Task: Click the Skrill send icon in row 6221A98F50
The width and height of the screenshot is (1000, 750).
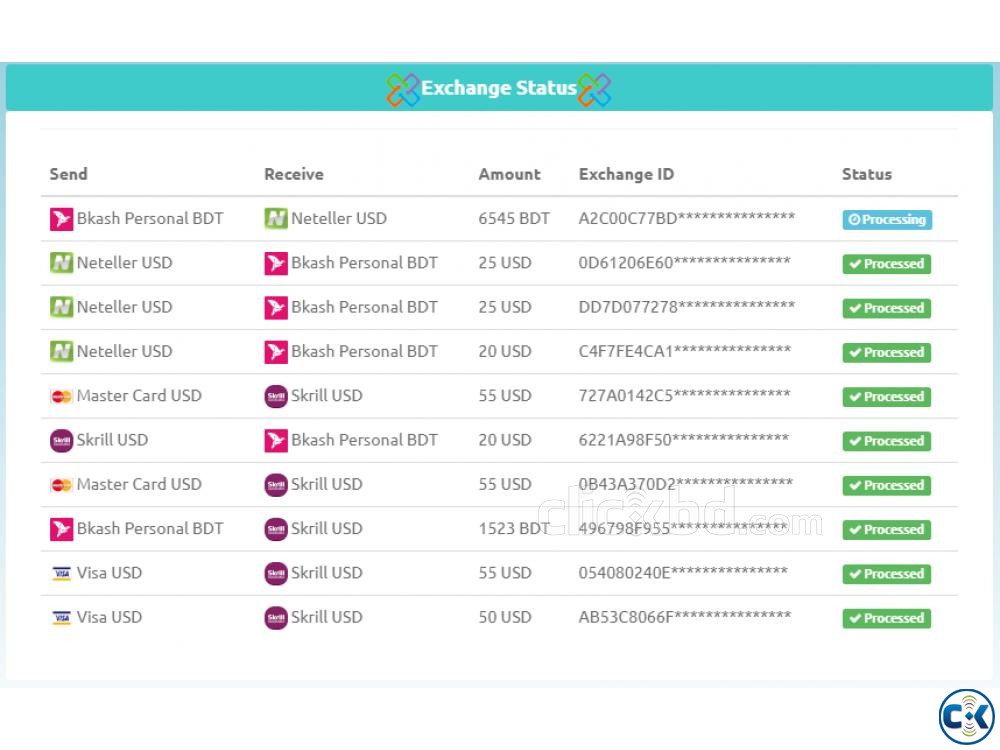Action: (x=61, y=440)
